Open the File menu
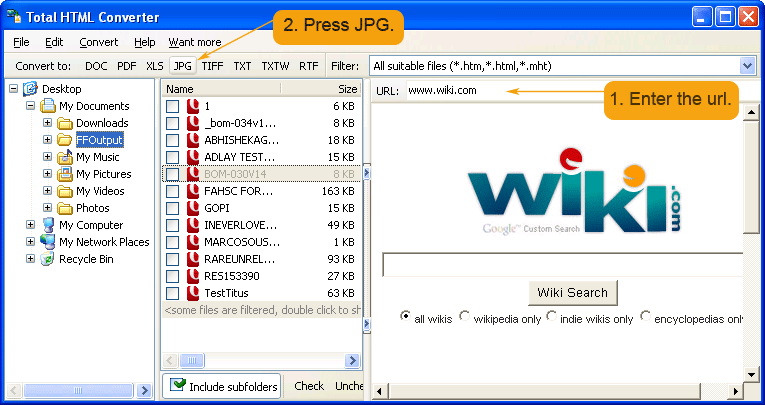The width and height of the screenshot is (765, 405). 21,42
